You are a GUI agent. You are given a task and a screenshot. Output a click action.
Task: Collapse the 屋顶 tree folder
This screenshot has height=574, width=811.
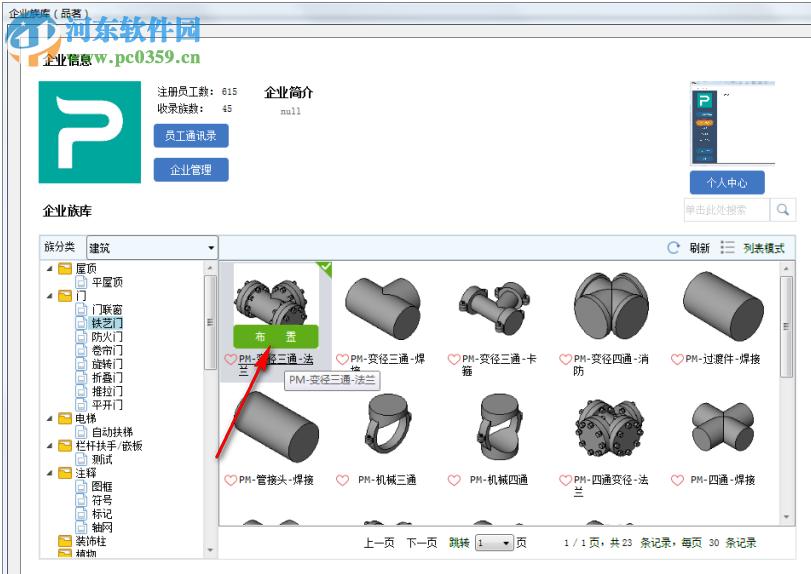tap(50, 268)
